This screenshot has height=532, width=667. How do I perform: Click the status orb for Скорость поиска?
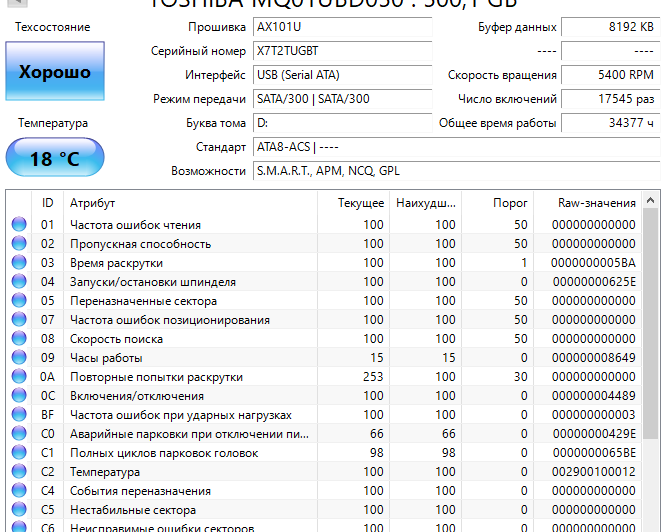[18, 339]
